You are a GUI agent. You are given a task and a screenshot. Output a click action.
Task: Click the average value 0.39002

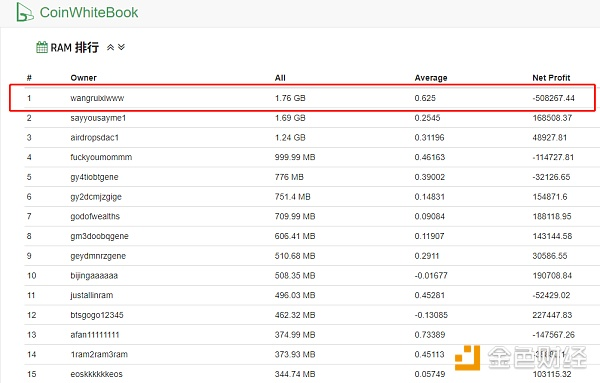430,177
